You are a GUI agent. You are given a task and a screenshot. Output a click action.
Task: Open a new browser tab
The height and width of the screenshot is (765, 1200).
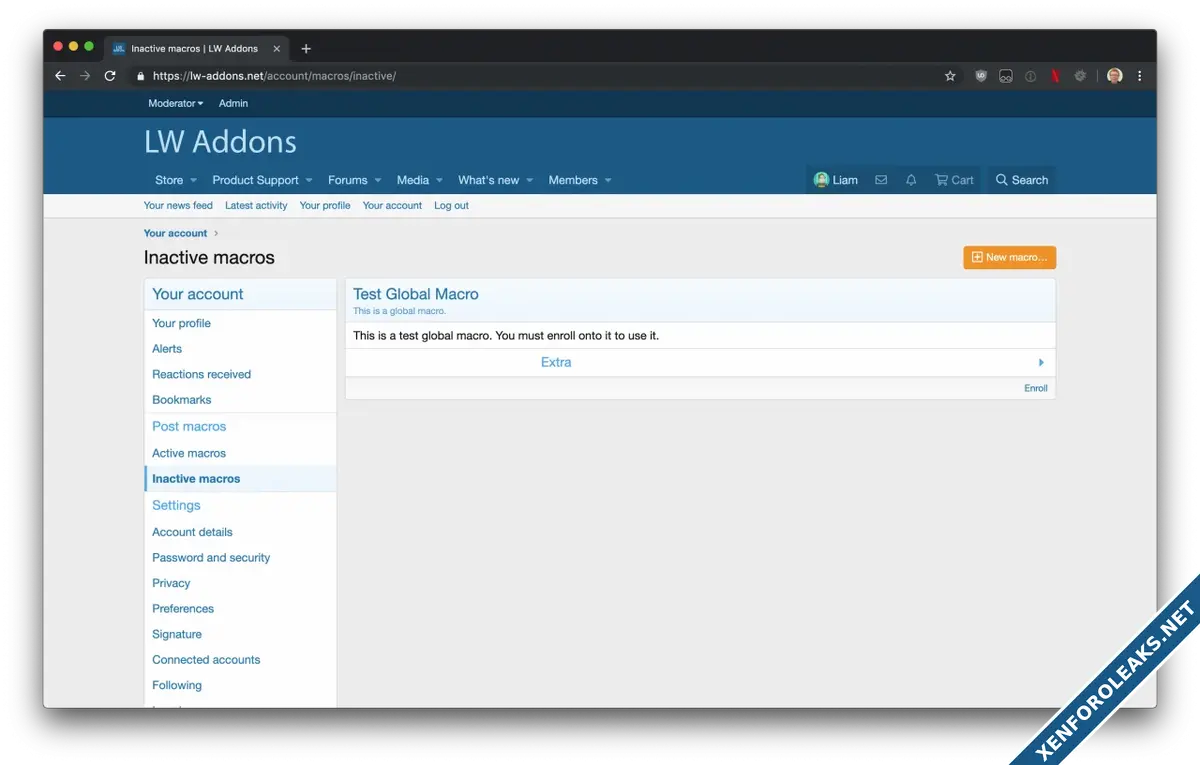point(306,48)
